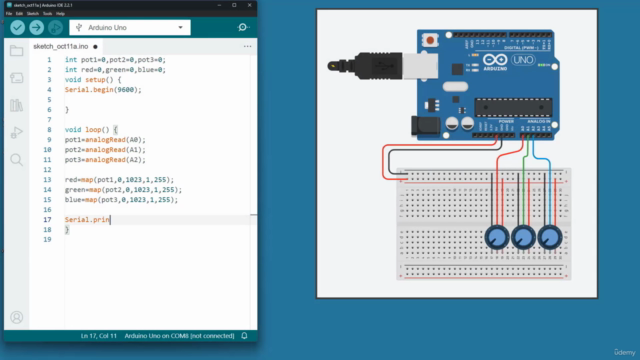The width and height of the screenshot is (640, 360).
Task: Click the Ln 17, Col 11 status entry
Action: pos(99,336)
